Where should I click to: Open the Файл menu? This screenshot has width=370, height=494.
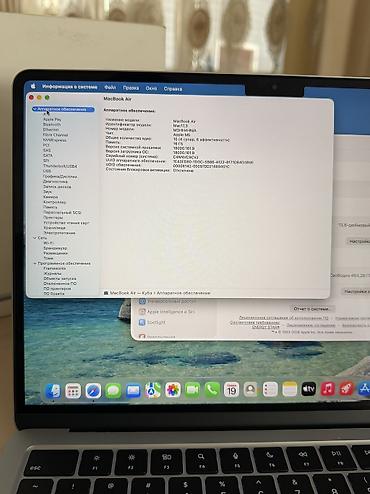[110, 87]
